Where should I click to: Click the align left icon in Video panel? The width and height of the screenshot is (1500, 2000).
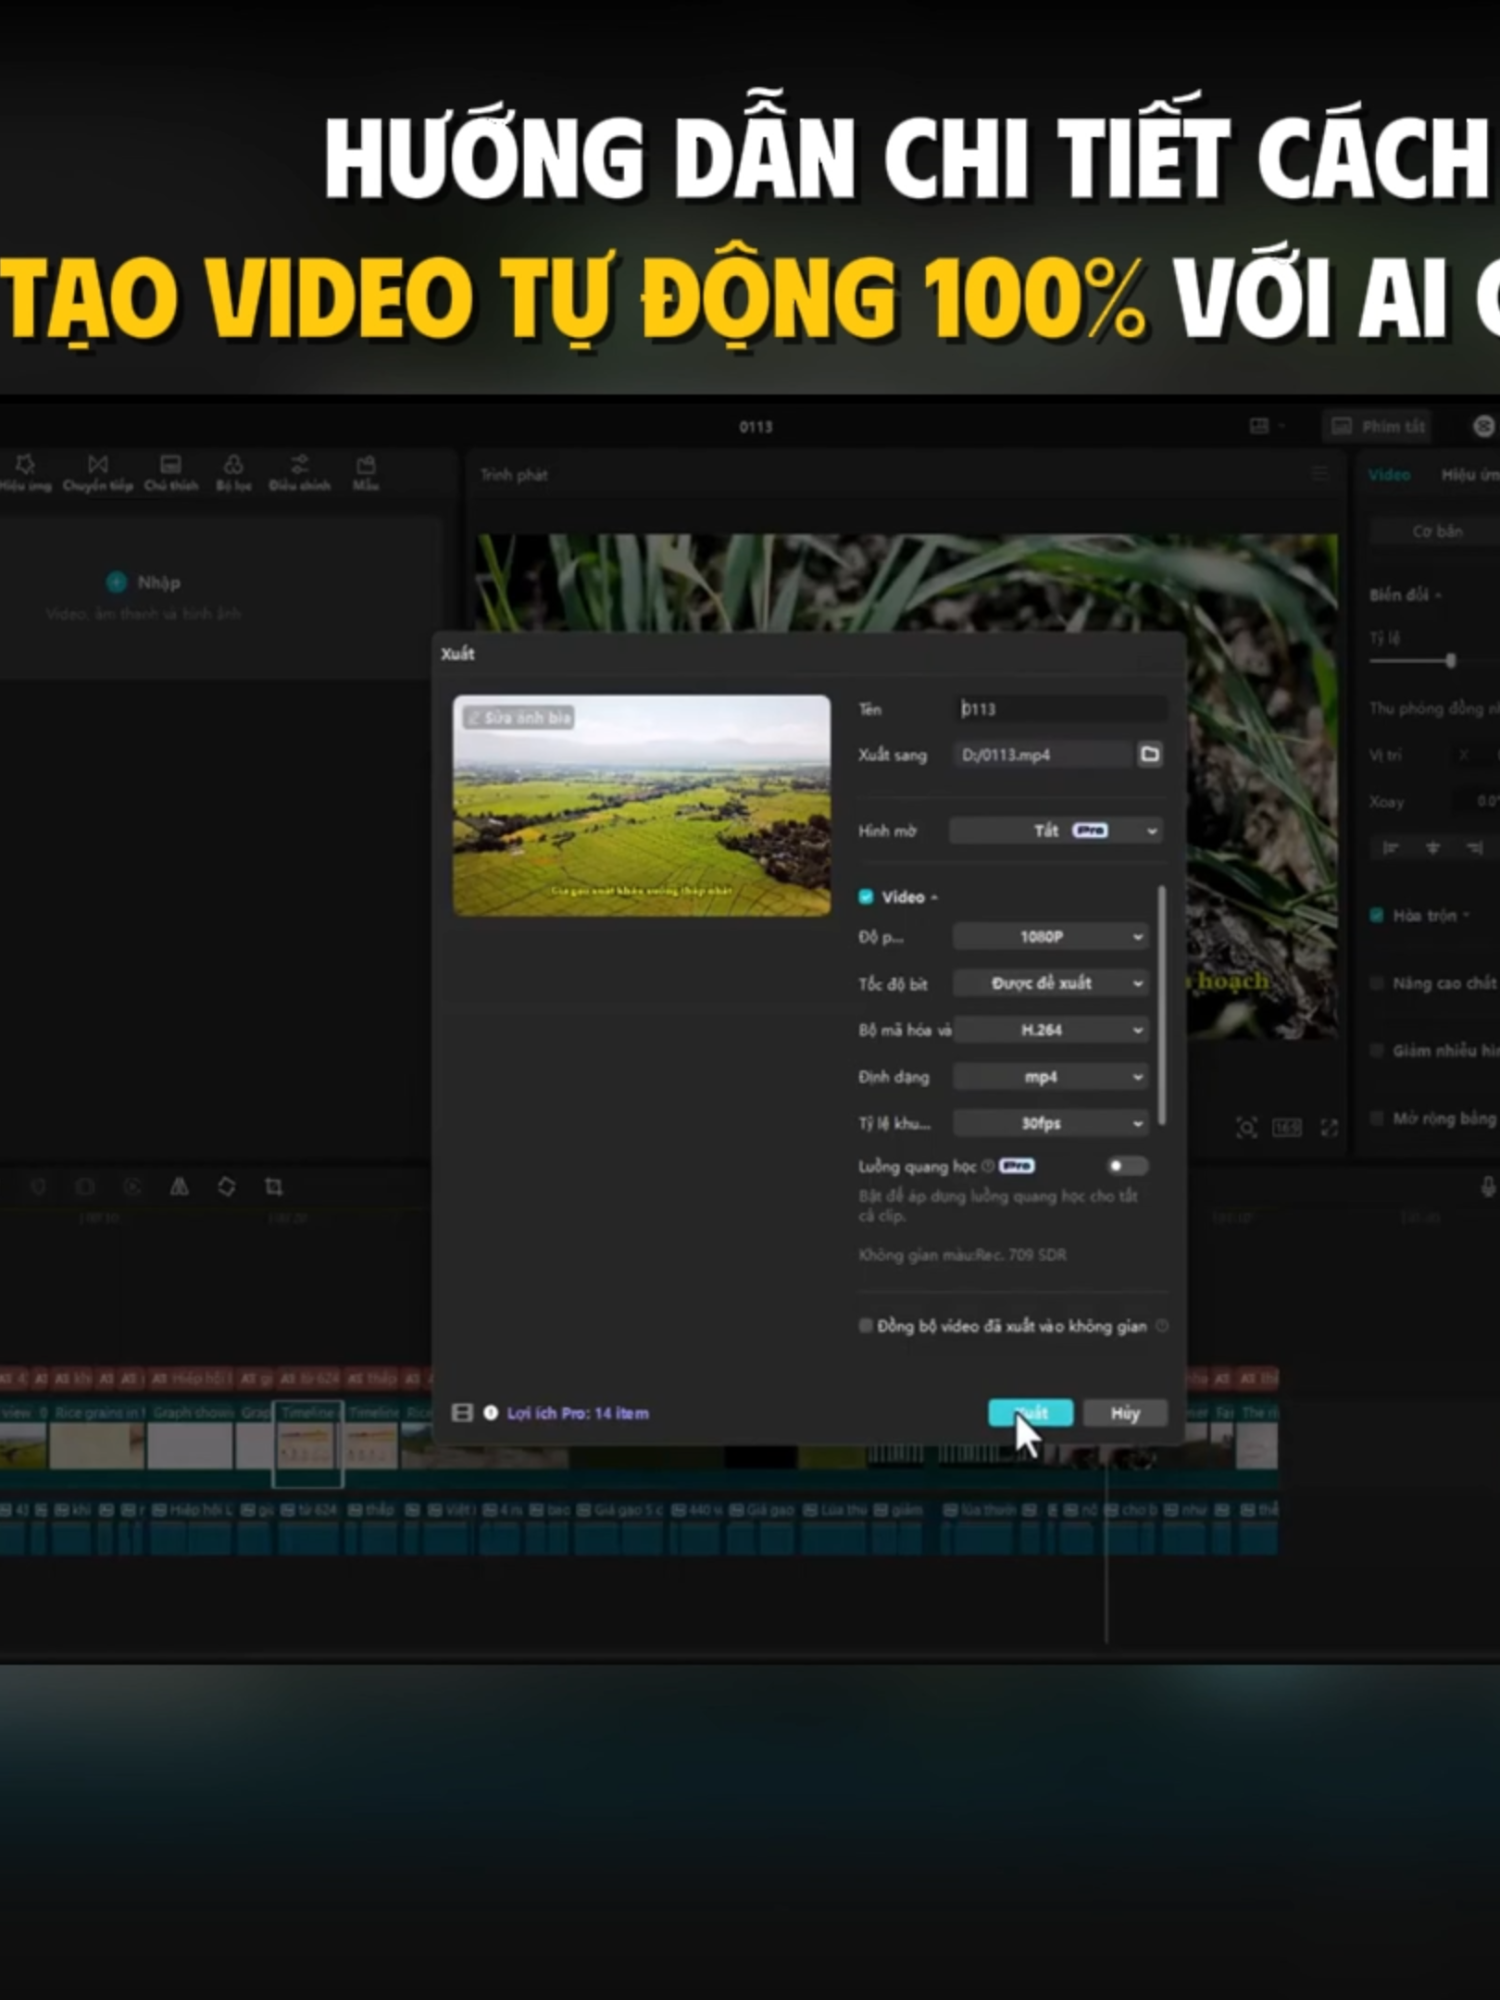1390,848
